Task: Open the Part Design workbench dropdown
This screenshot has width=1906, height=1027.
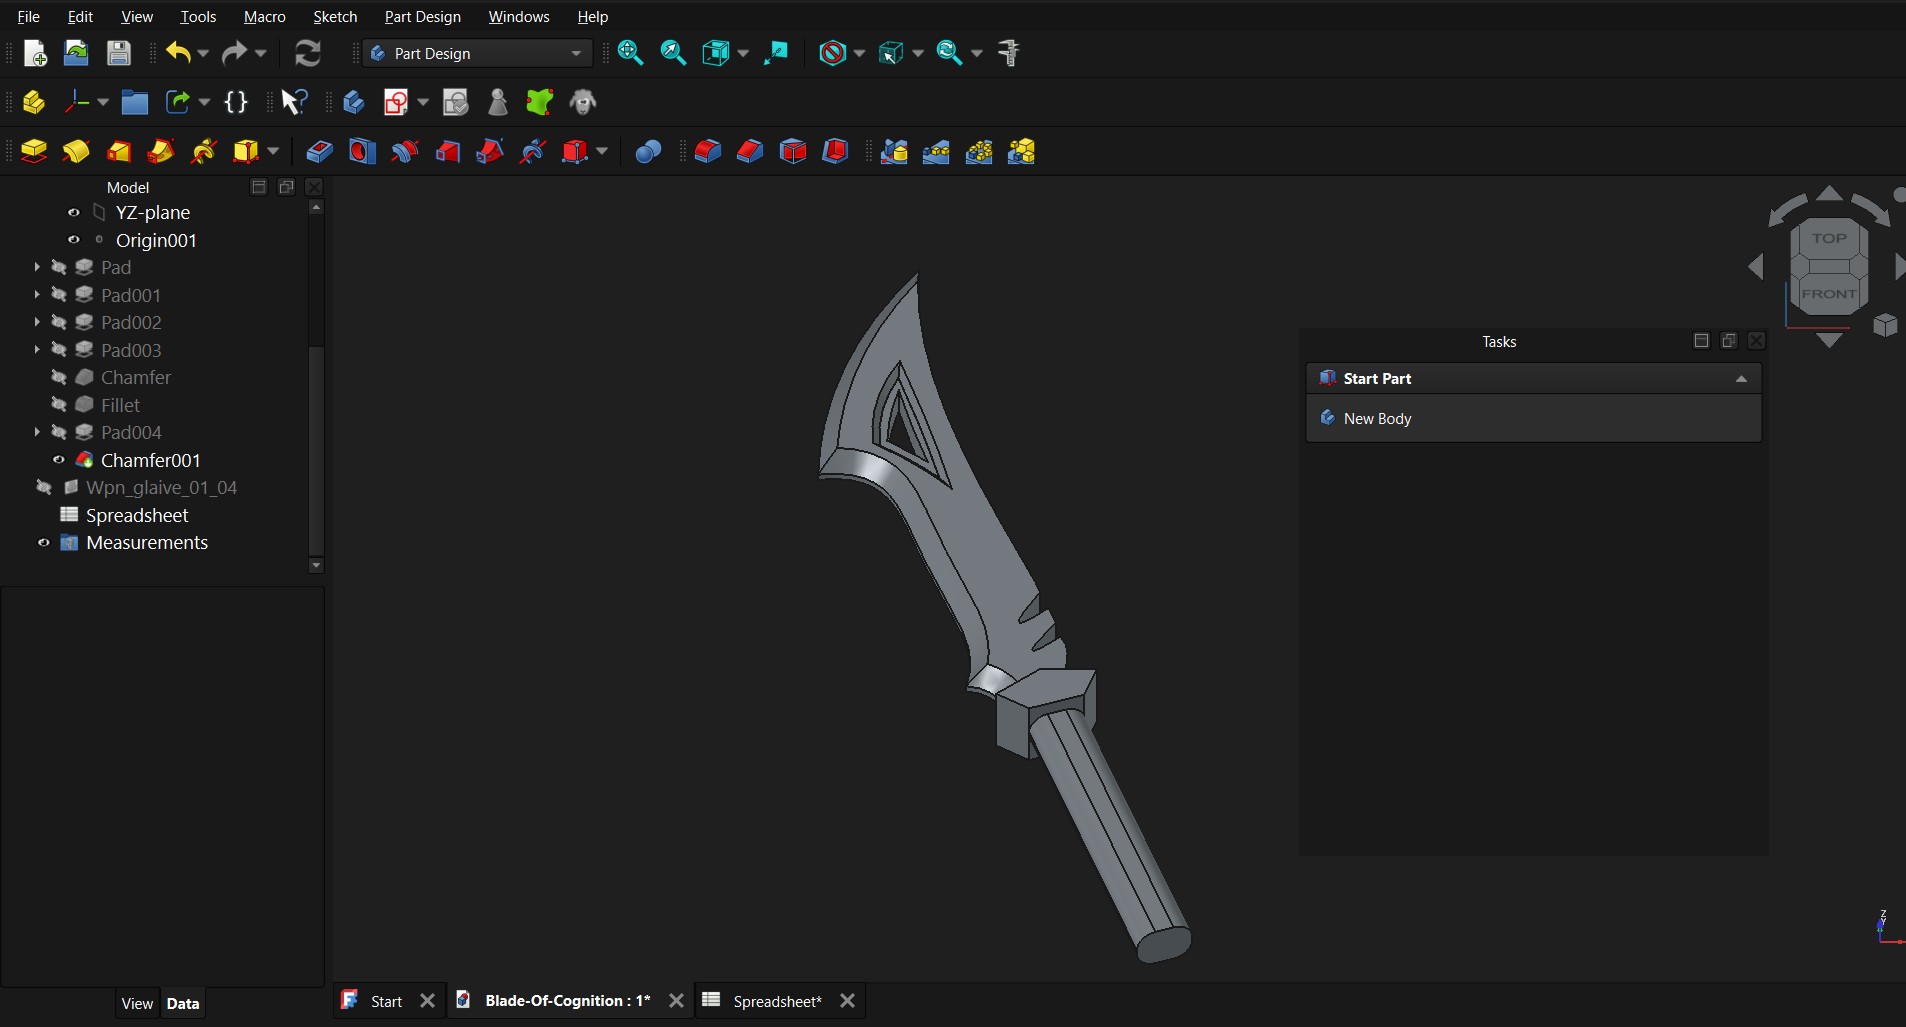Action: coord(478,53)
